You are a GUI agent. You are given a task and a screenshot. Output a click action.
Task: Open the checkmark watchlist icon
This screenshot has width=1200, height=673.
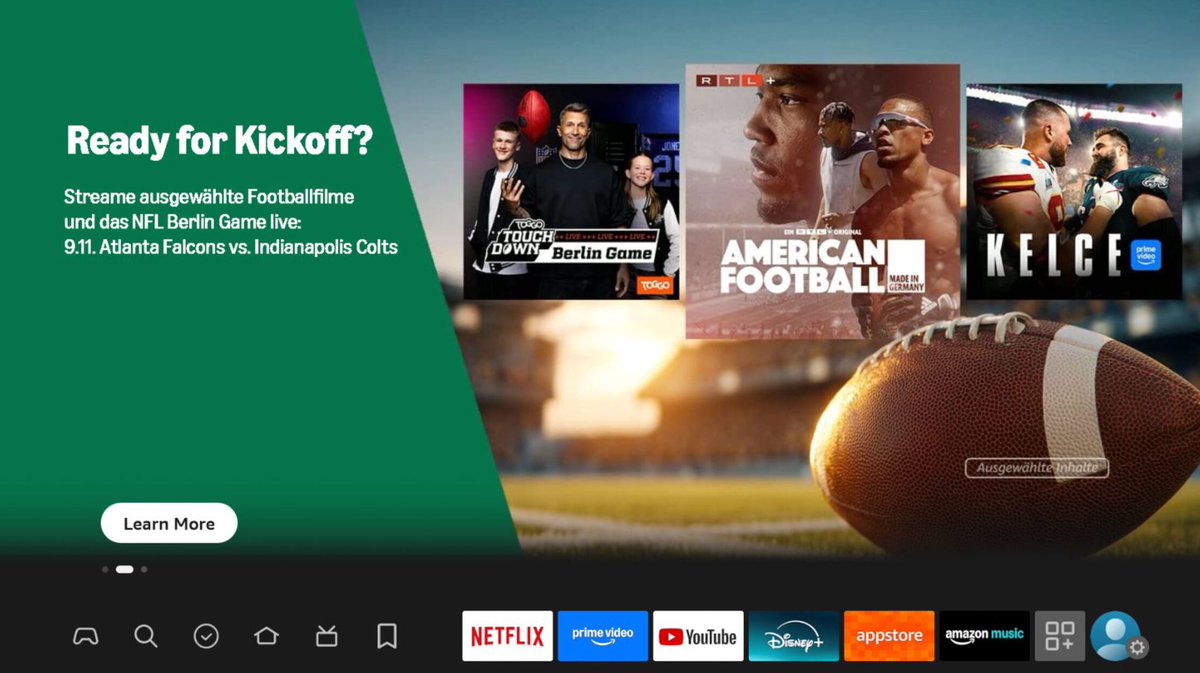(206, 636)
